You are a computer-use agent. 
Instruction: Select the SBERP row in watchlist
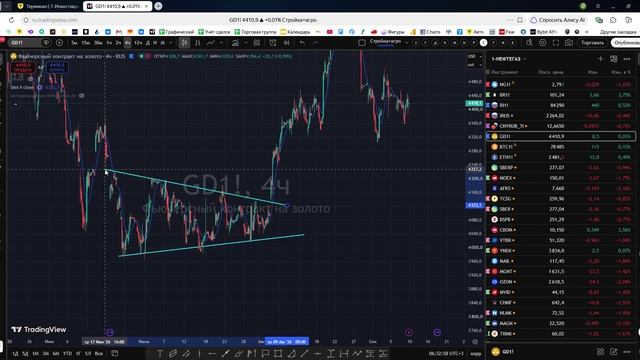pos(560,167)
